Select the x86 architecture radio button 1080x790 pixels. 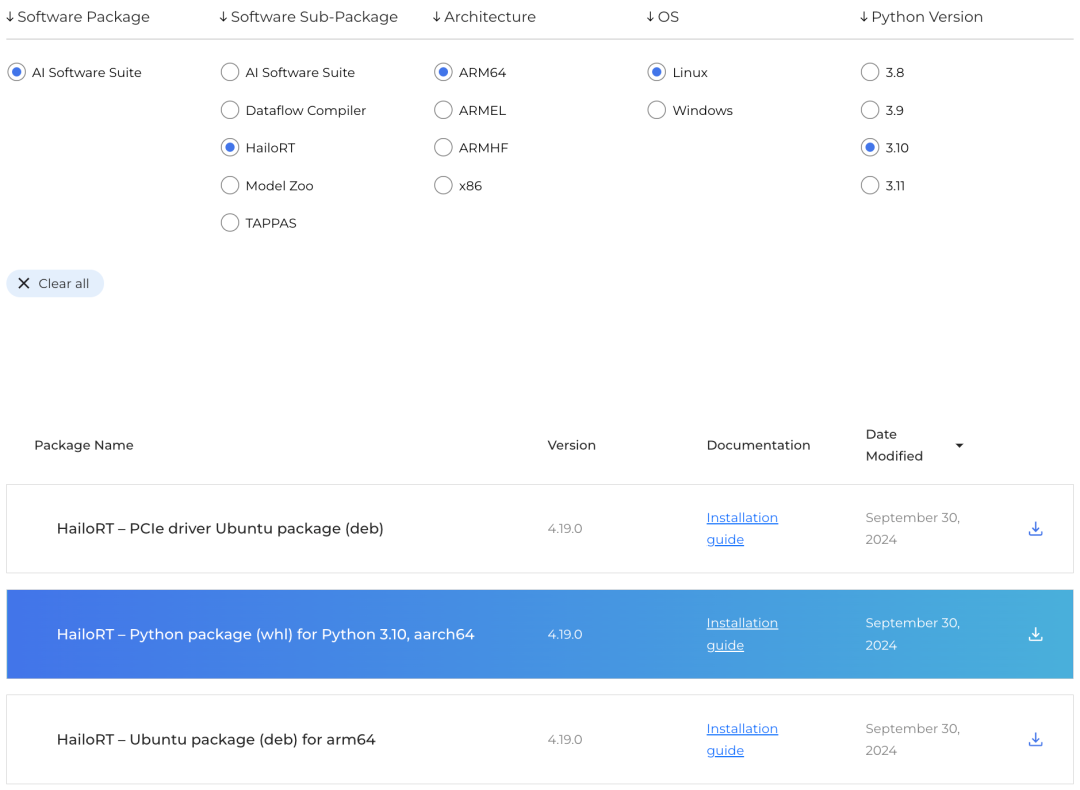click(443, 186)
